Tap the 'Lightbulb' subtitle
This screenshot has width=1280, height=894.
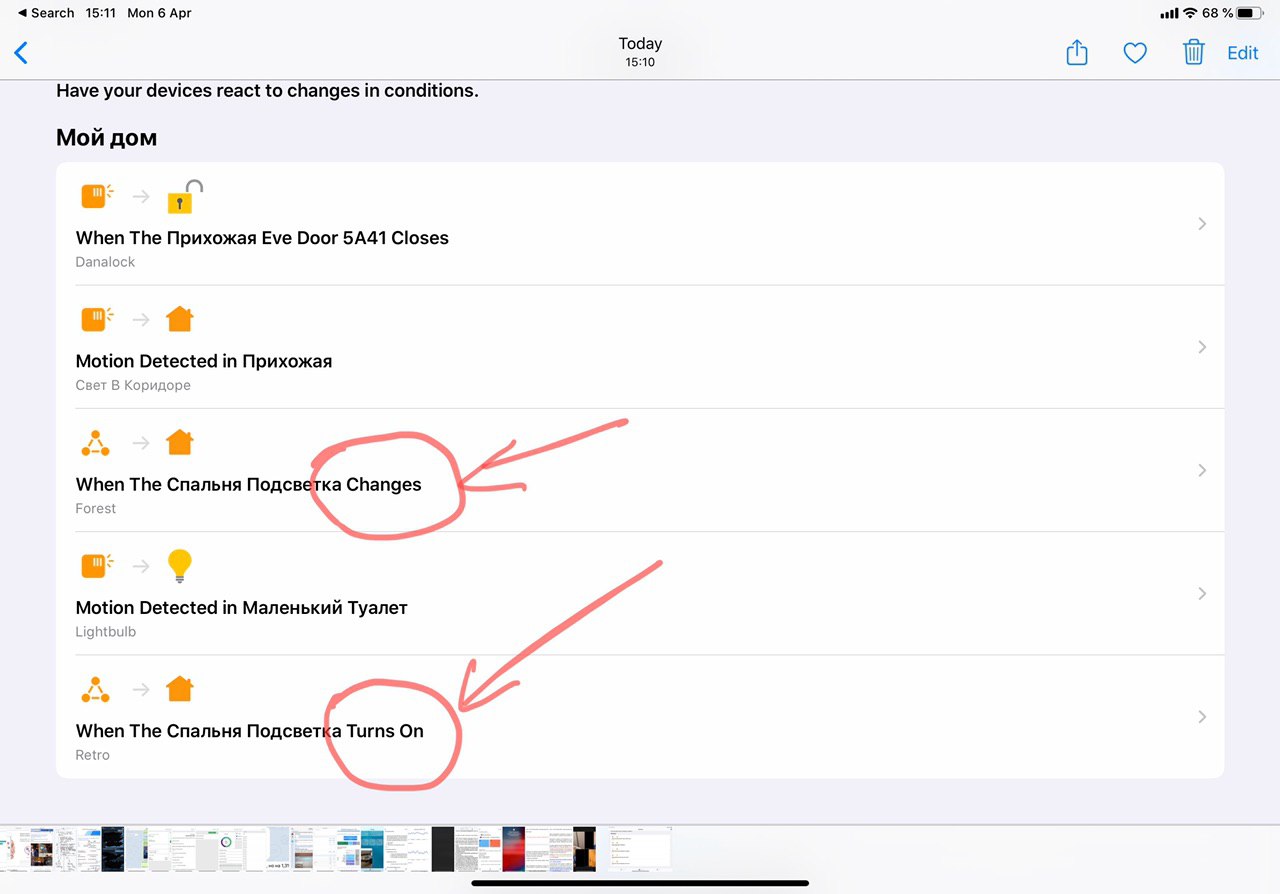[x=106, y=632]
